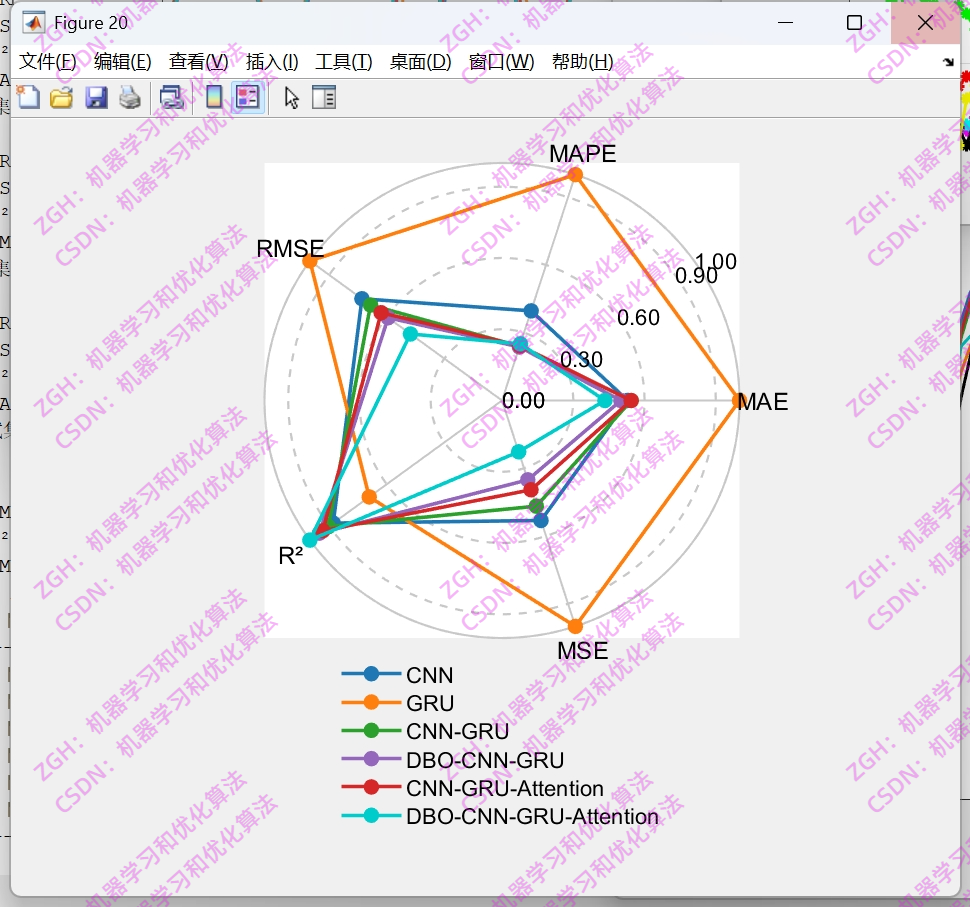Click the DBO-CNN-GRU legend entry
Screen dimensions: 970x907
453,760
